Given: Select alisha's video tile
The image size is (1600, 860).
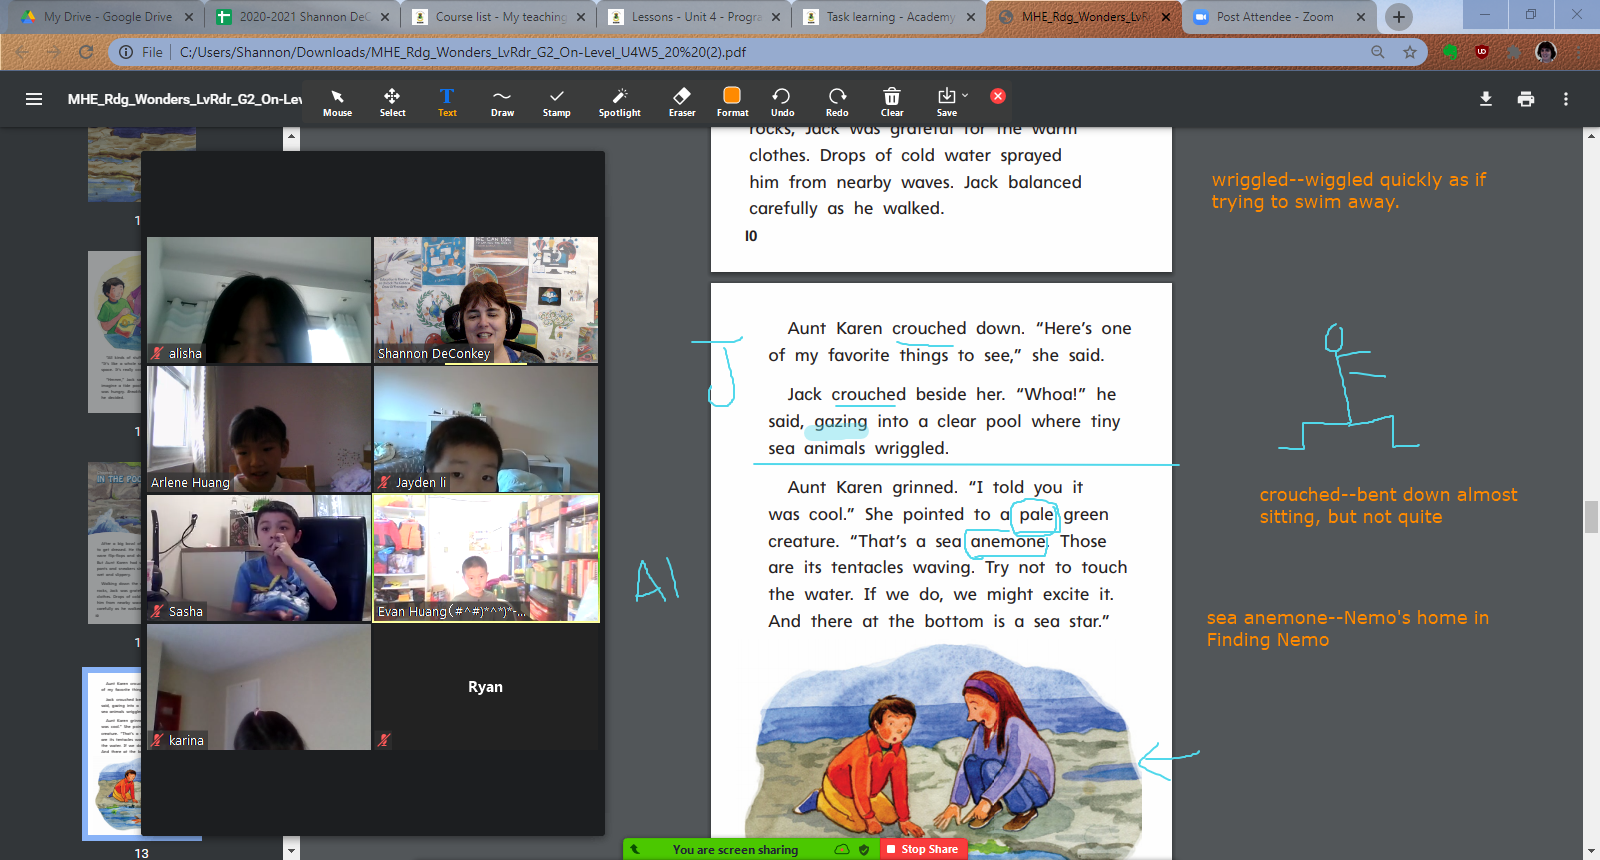Looking at the screenshot, I should [x=259, y=300].
